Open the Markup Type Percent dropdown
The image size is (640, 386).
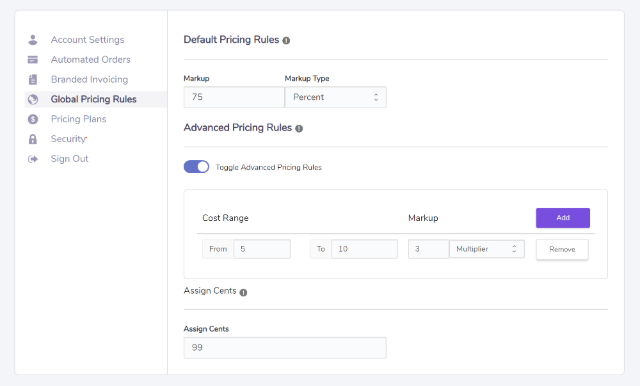point(336,97)
